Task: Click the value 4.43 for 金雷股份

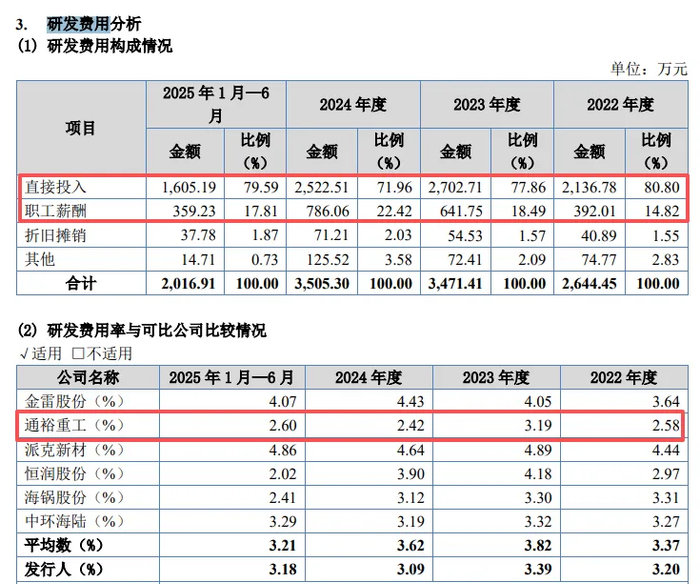Action: [x=411, y=401]
